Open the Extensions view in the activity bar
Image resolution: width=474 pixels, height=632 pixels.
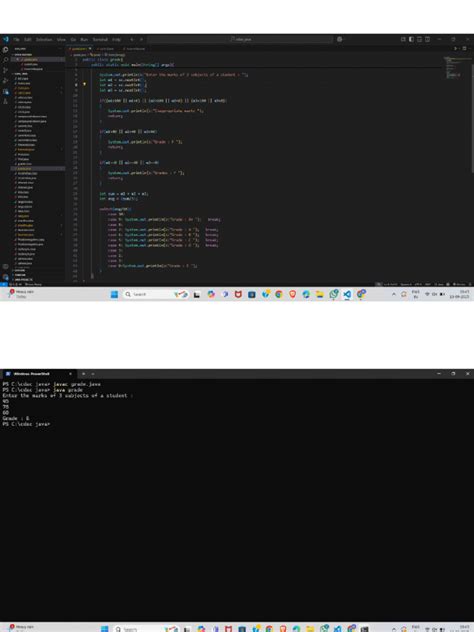point(6,91)
